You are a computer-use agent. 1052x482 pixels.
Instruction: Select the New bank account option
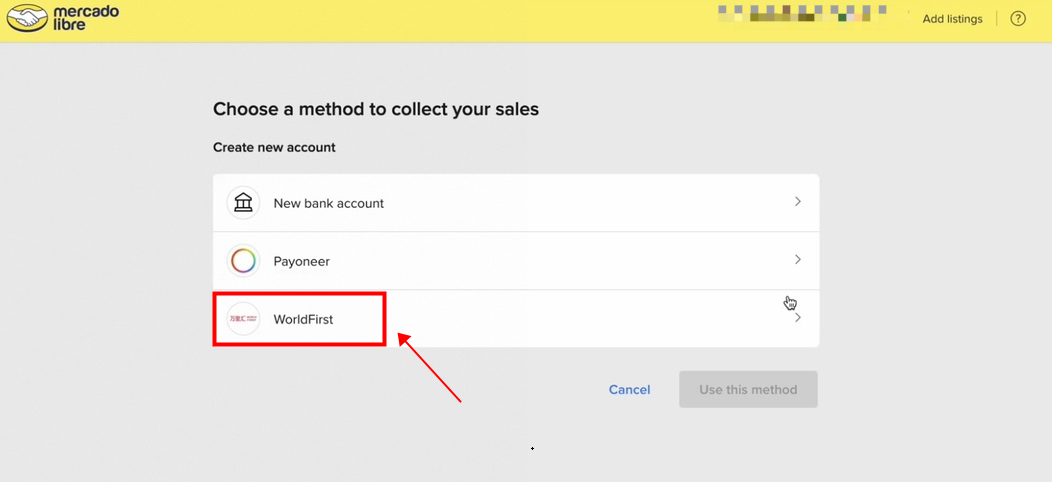pos(329,203)
